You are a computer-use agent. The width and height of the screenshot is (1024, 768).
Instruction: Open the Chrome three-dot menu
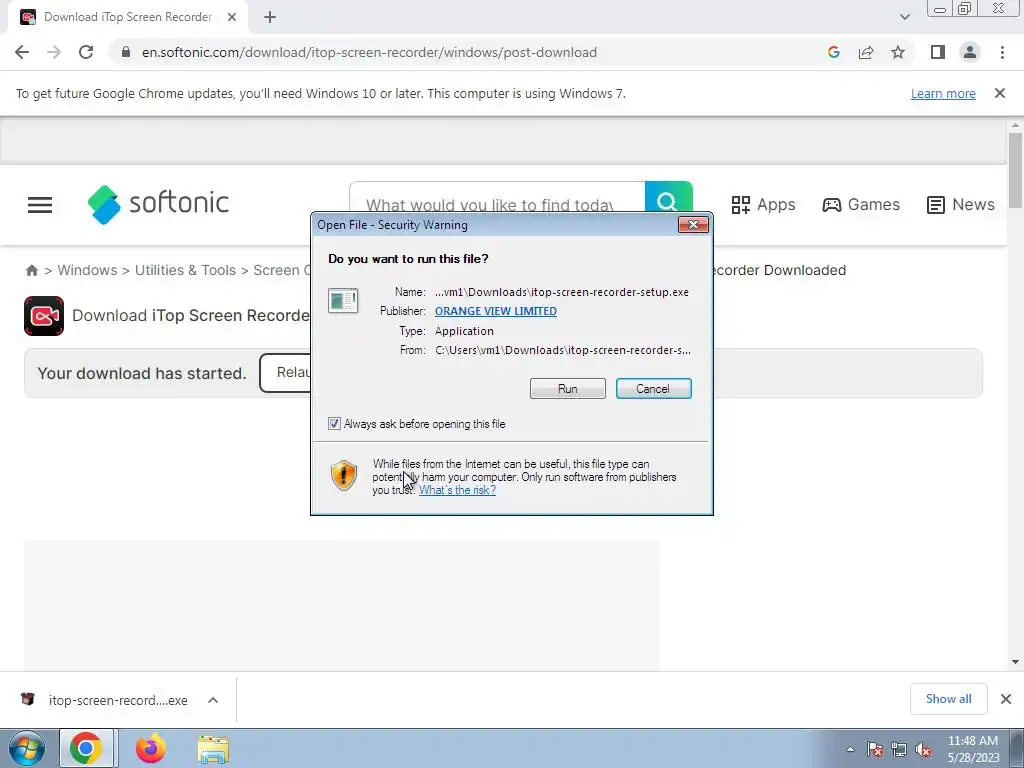point(1002,52)
